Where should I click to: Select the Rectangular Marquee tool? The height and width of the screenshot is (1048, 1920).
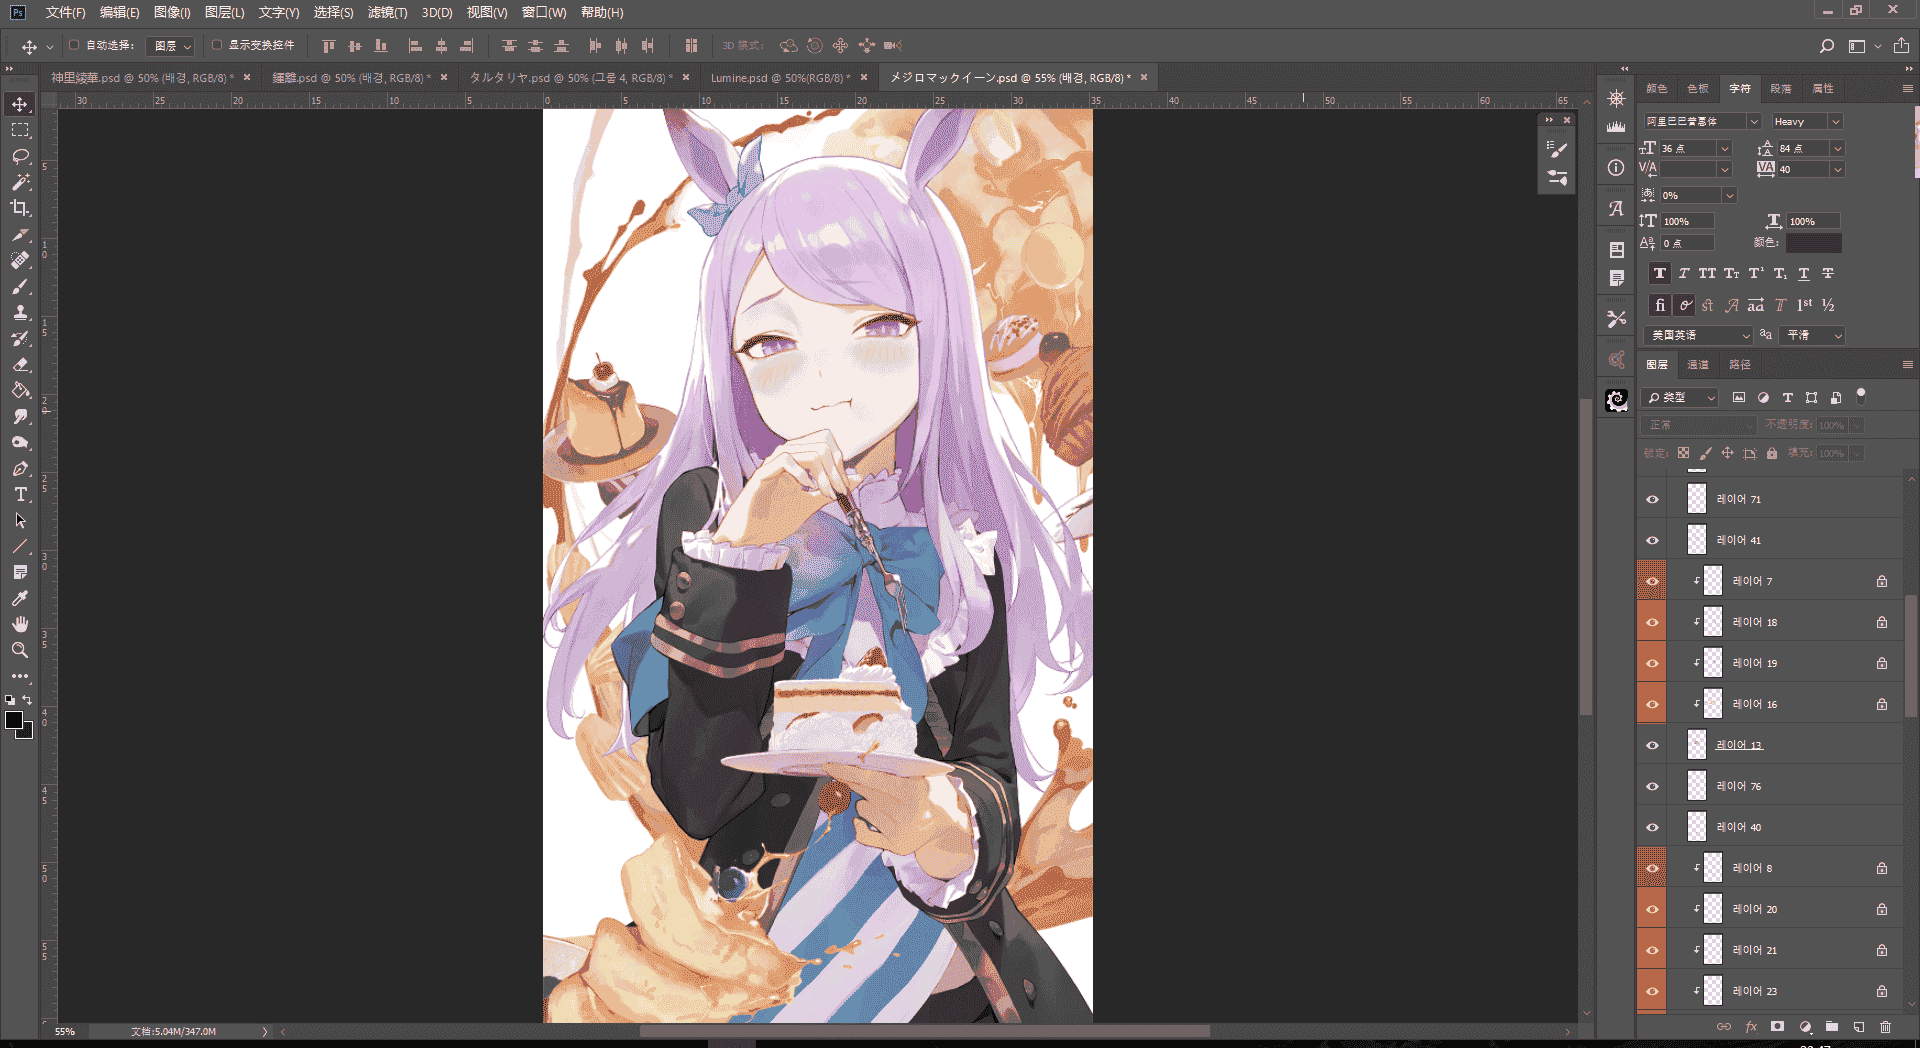[x=20, y=130]
